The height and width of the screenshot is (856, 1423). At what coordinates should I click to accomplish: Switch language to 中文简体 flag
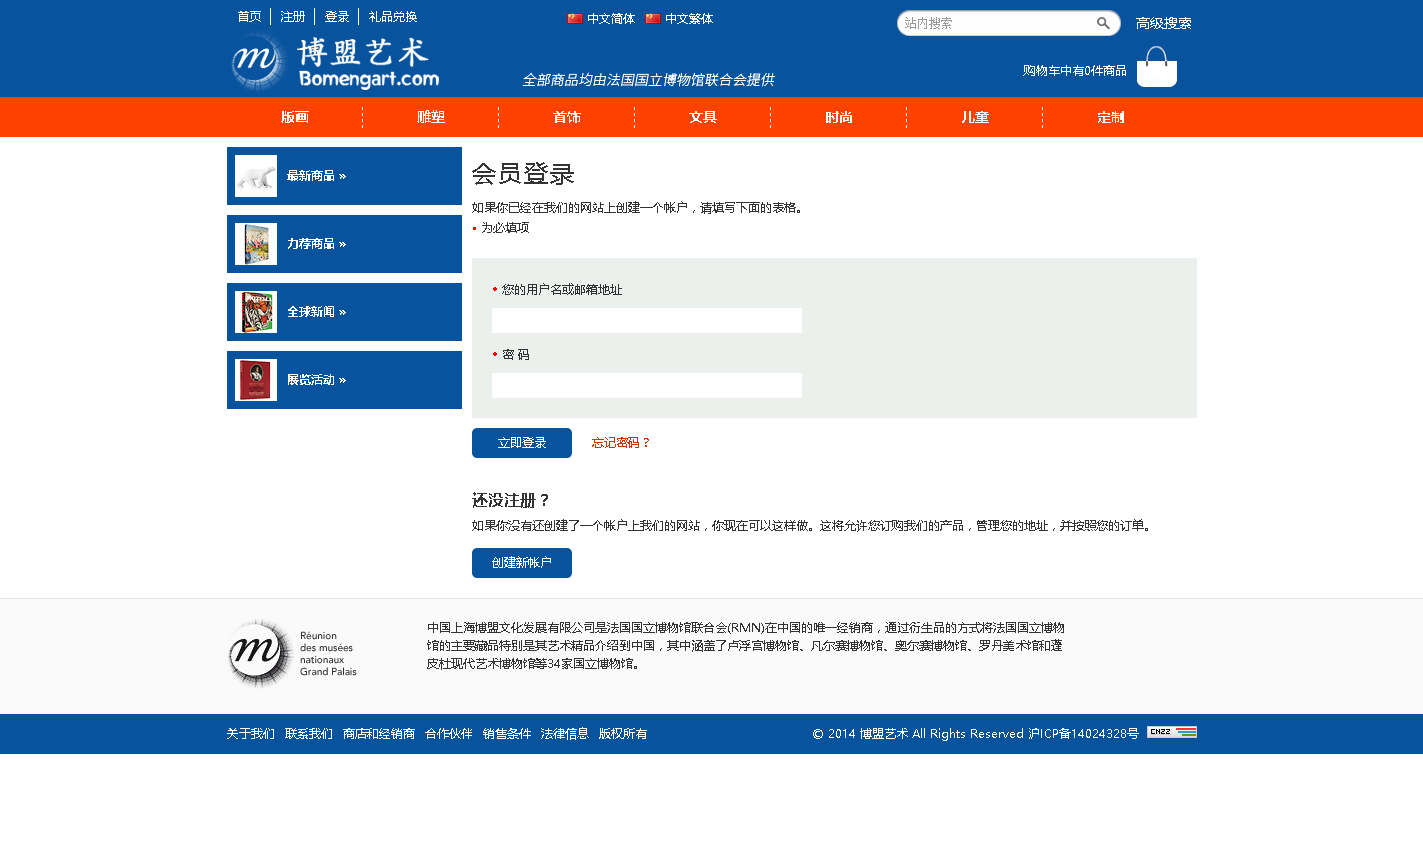[x=575, y=19]
